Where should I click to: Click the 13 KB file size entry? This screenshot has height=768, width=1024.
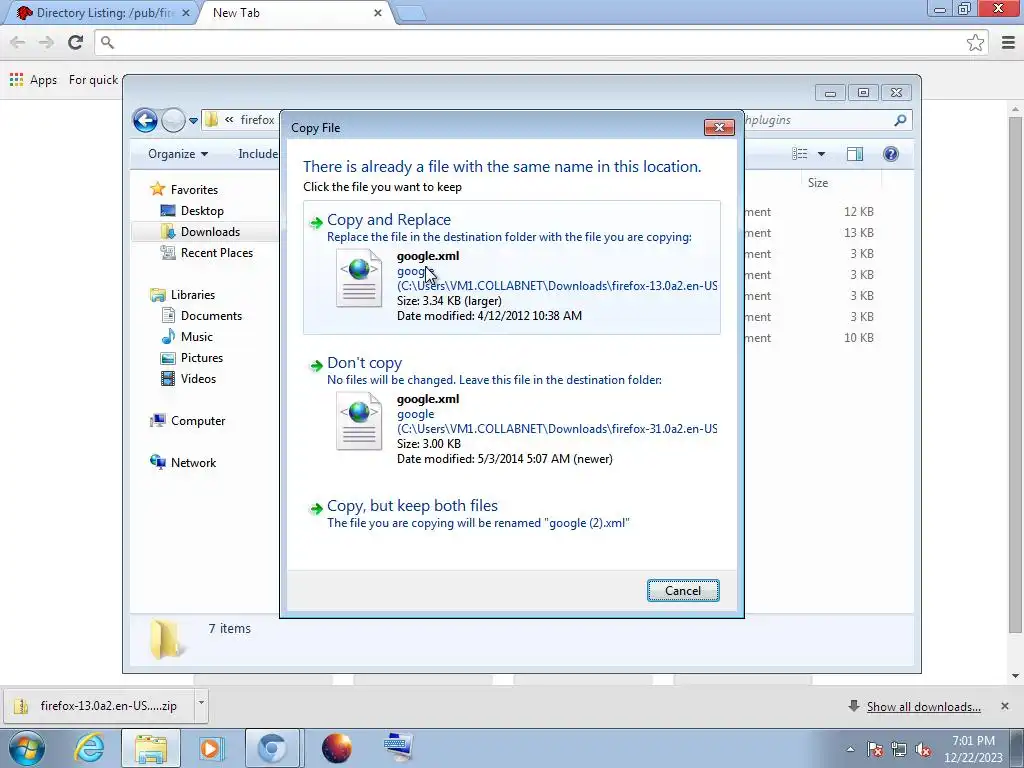(x=858, y=232)
